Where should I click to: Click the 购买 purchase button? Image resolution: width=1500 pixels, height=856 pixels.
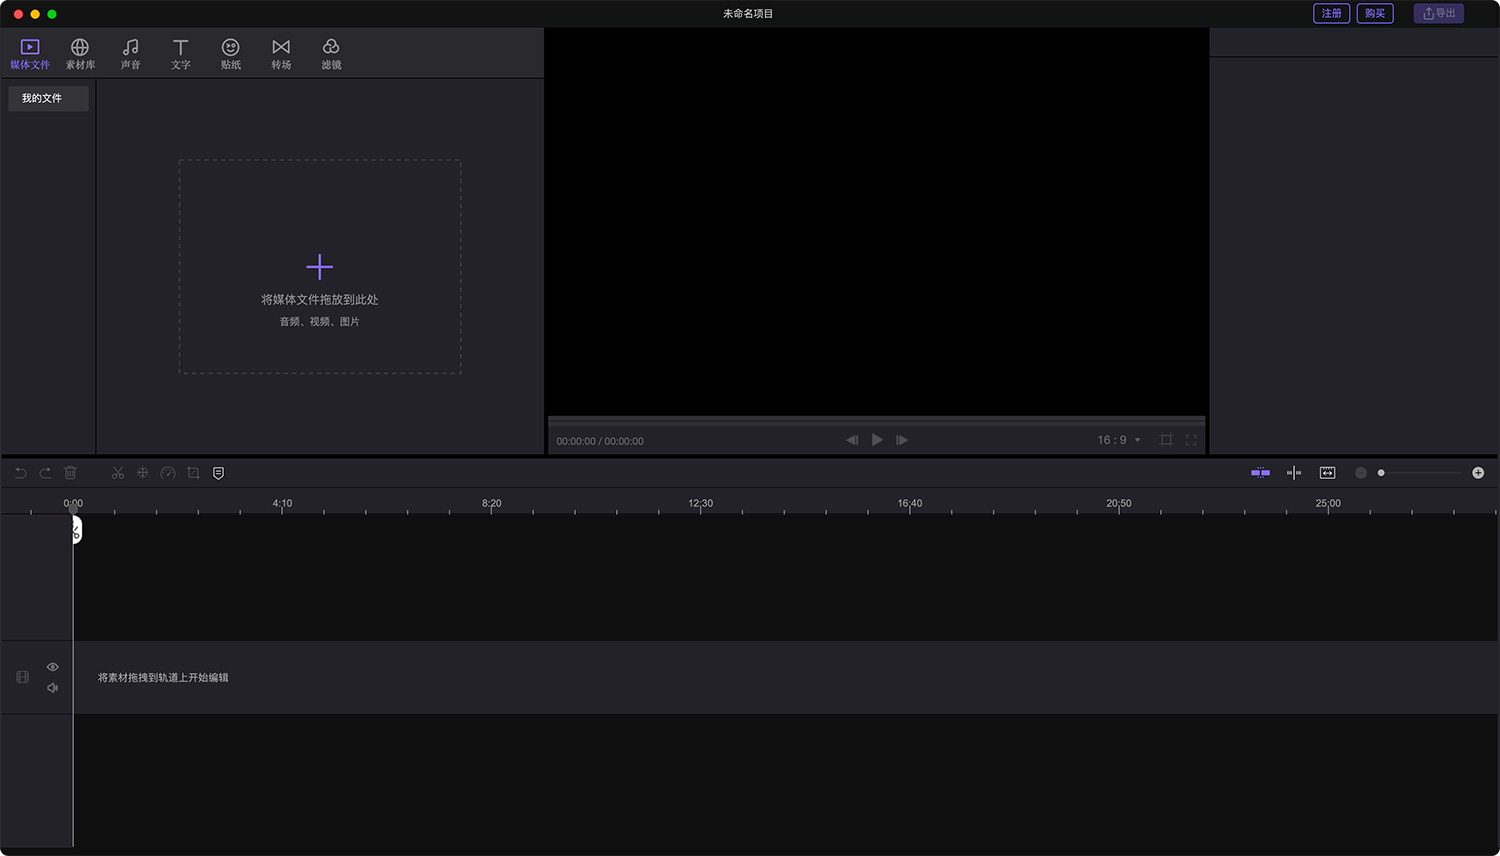point(1375,13)
